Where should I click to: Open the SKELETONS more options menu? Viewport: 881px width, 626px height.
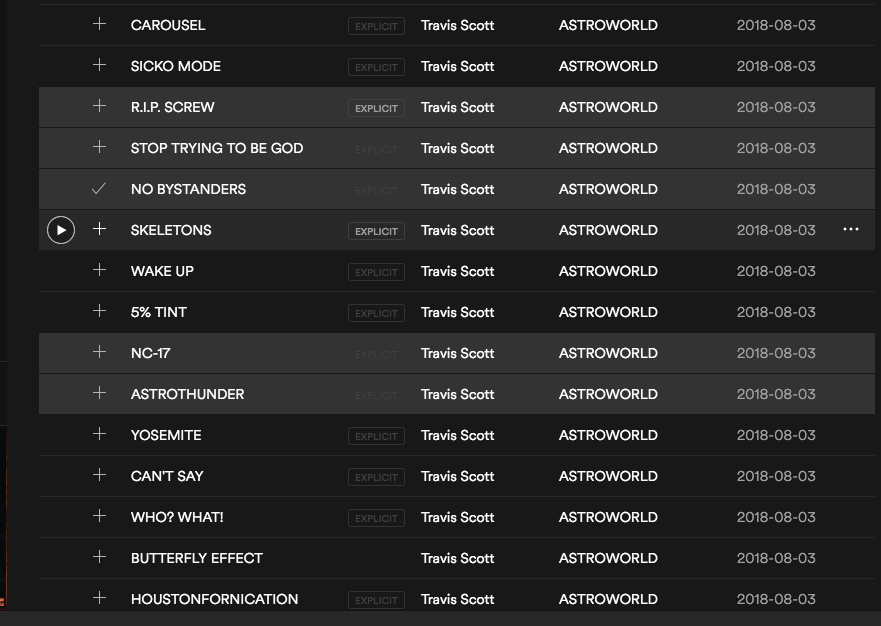pyautogui.click(x=851, y=229)
